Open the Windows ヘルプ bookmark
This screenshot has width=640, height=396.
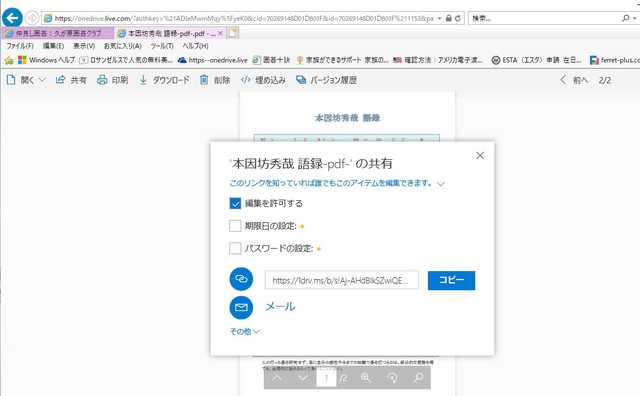pyautogui.click(x=47, y=60)
